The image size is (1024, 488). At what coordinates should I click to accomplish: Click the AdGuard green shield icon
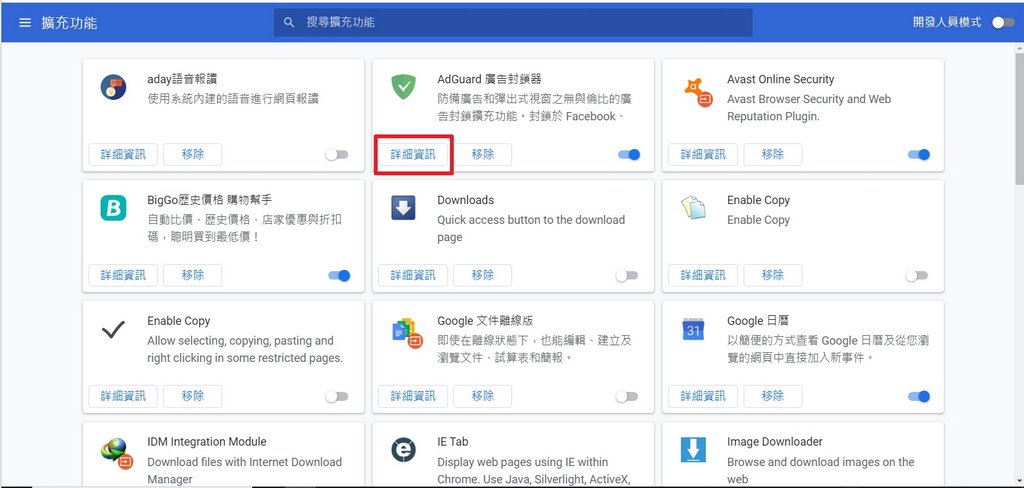[x=403, y=87]
